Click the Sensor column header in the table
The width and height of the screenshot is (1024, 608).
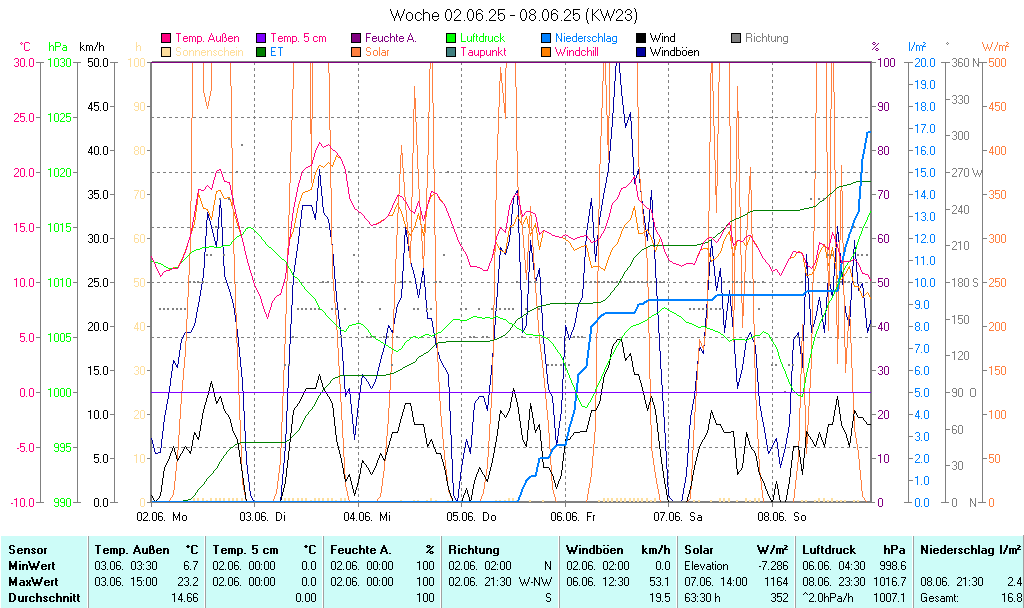click(x=27, y=550)
